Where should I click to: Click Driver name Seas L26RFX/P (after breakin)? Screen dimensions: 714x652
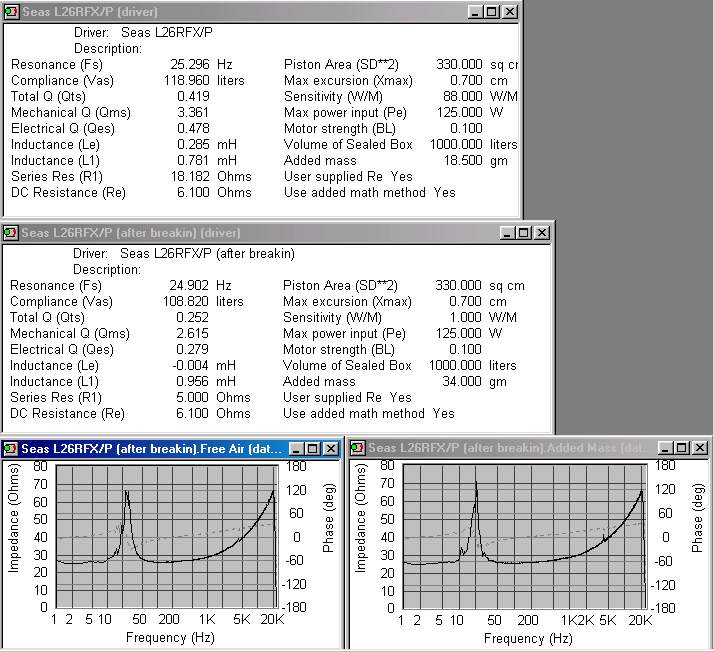[x=207, y=253]
